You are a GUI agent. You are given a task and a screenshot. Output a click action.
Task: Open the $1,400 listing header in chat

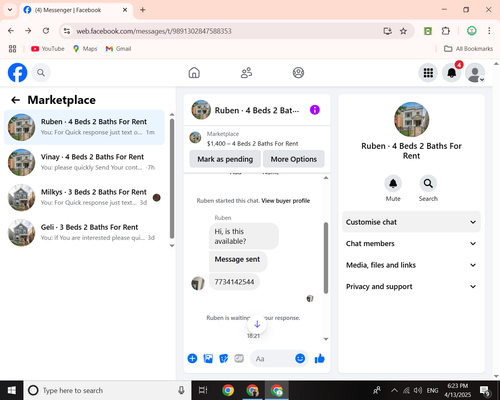257,139
